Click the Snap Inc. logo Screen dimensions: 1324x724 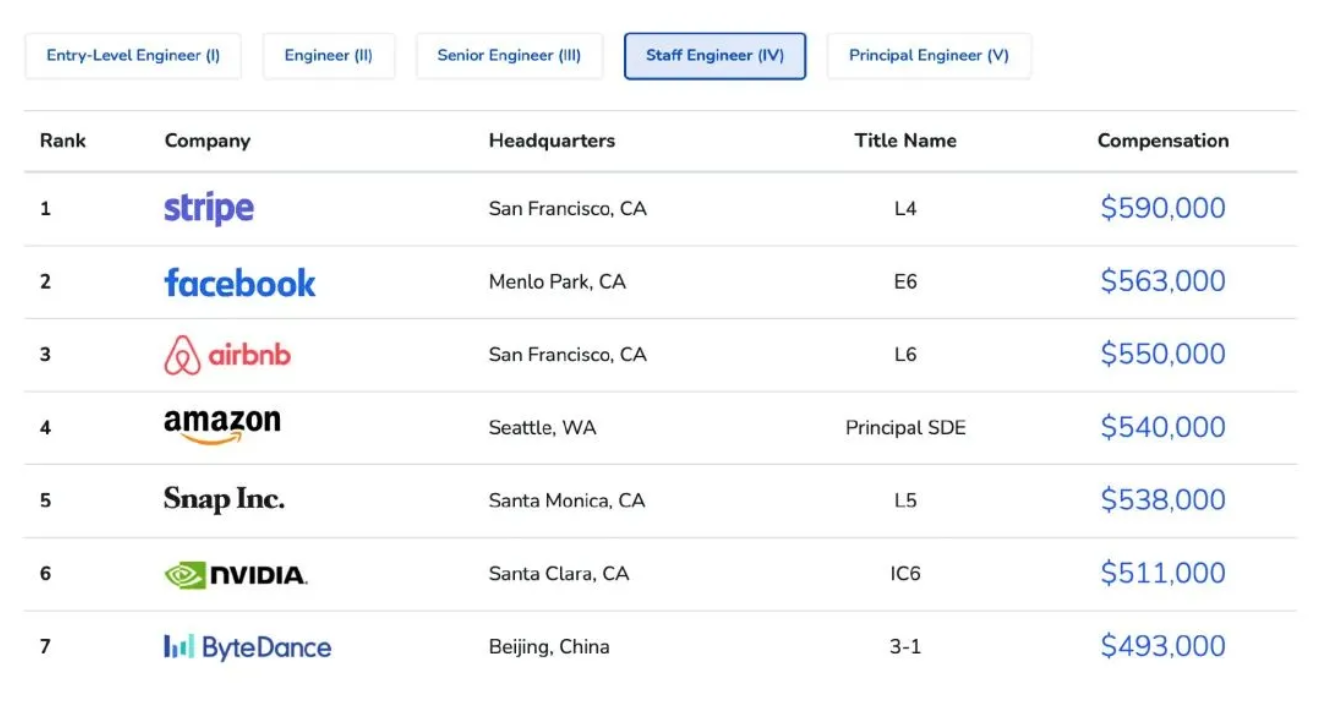[x=224, y=499]
